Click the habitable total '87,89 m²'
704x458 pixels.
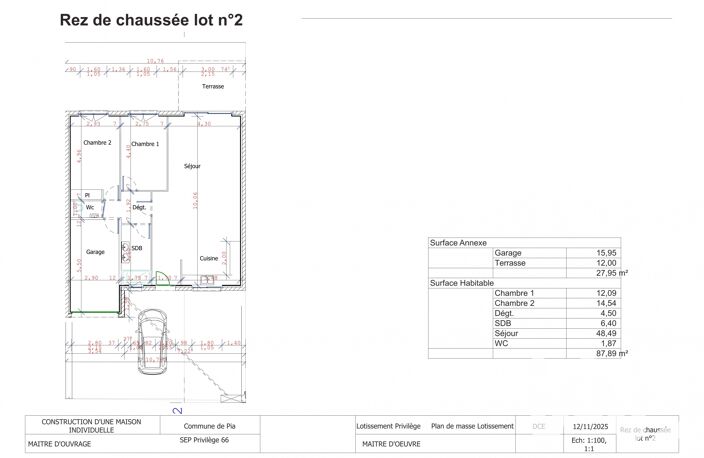tap(612, 354)
